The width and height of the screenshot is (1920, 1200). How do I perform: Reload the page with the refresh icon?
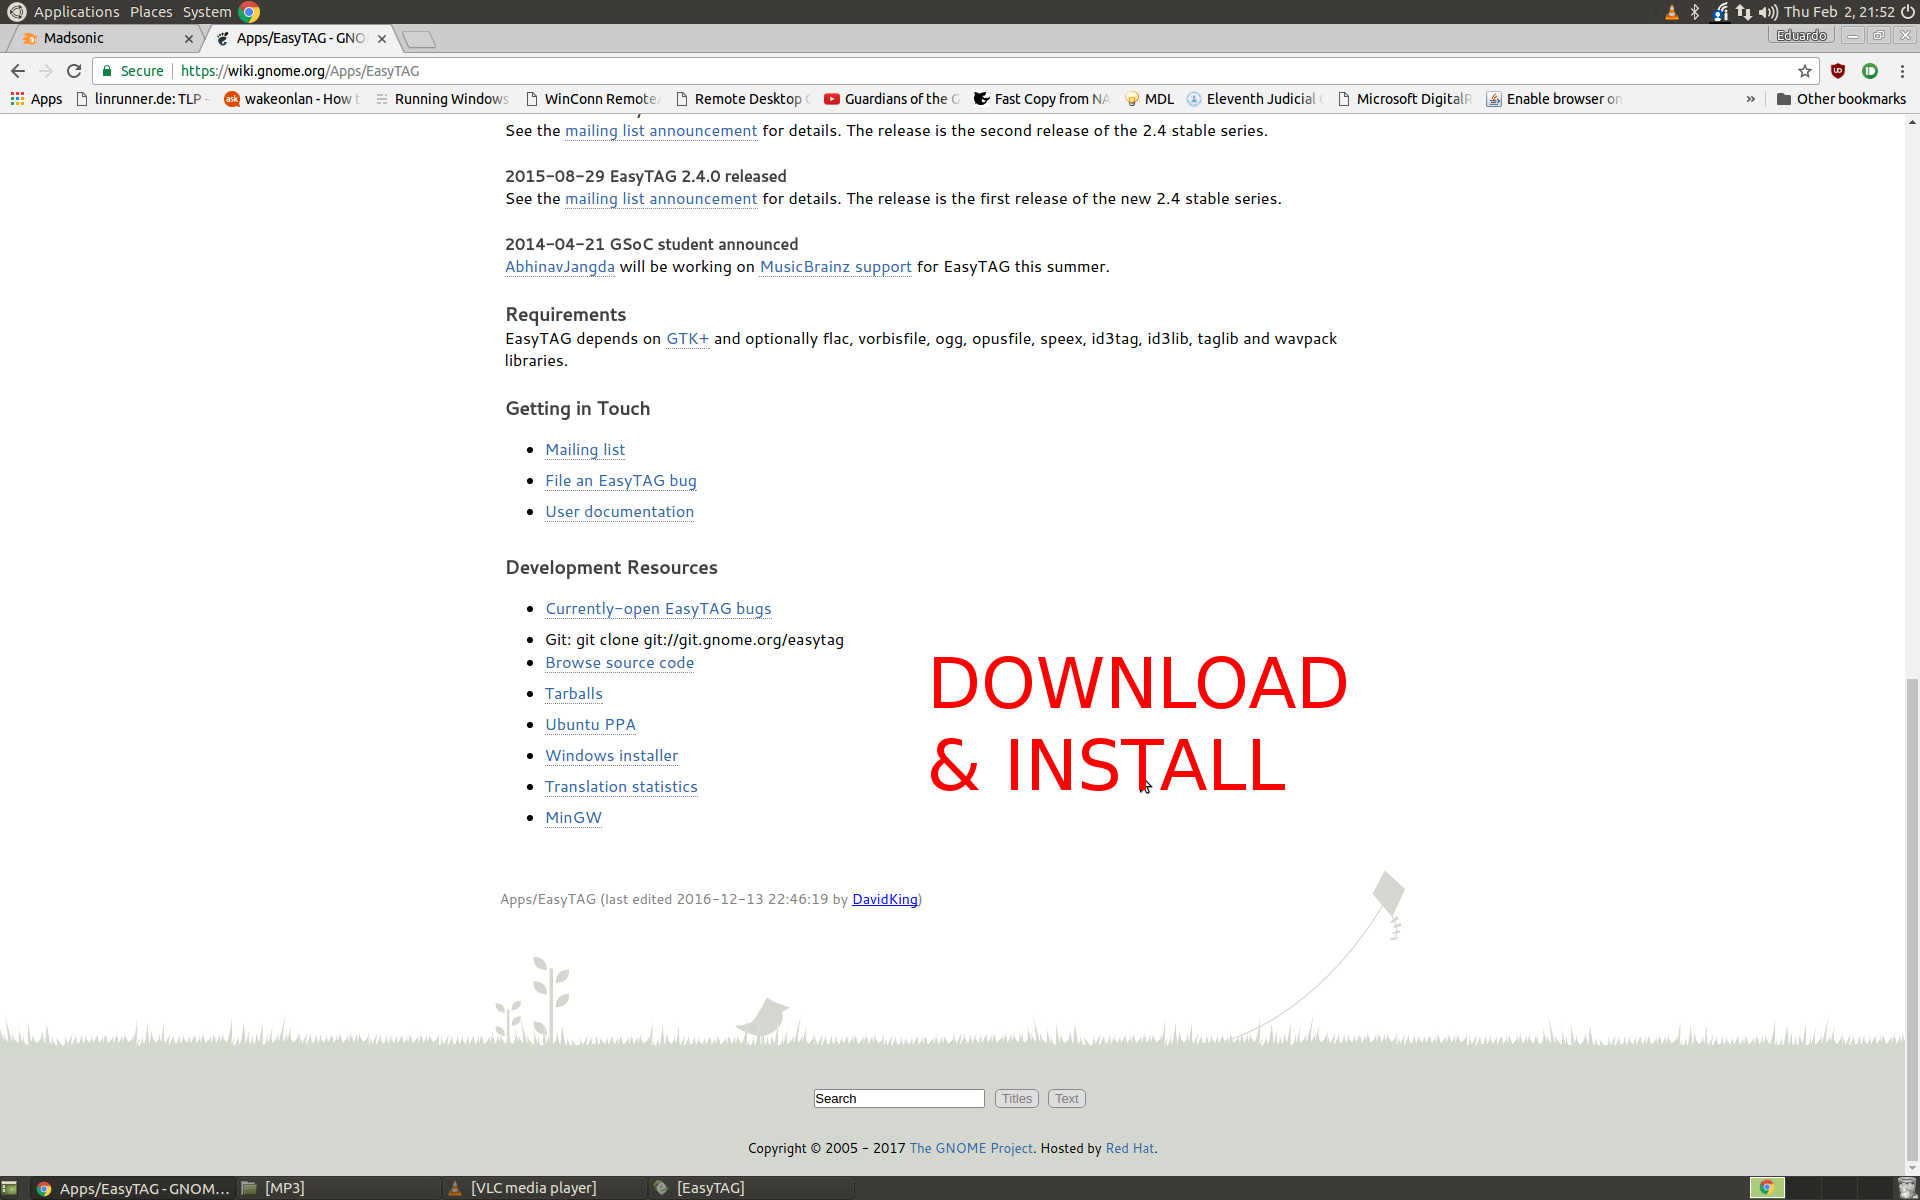tap(74, 71)
